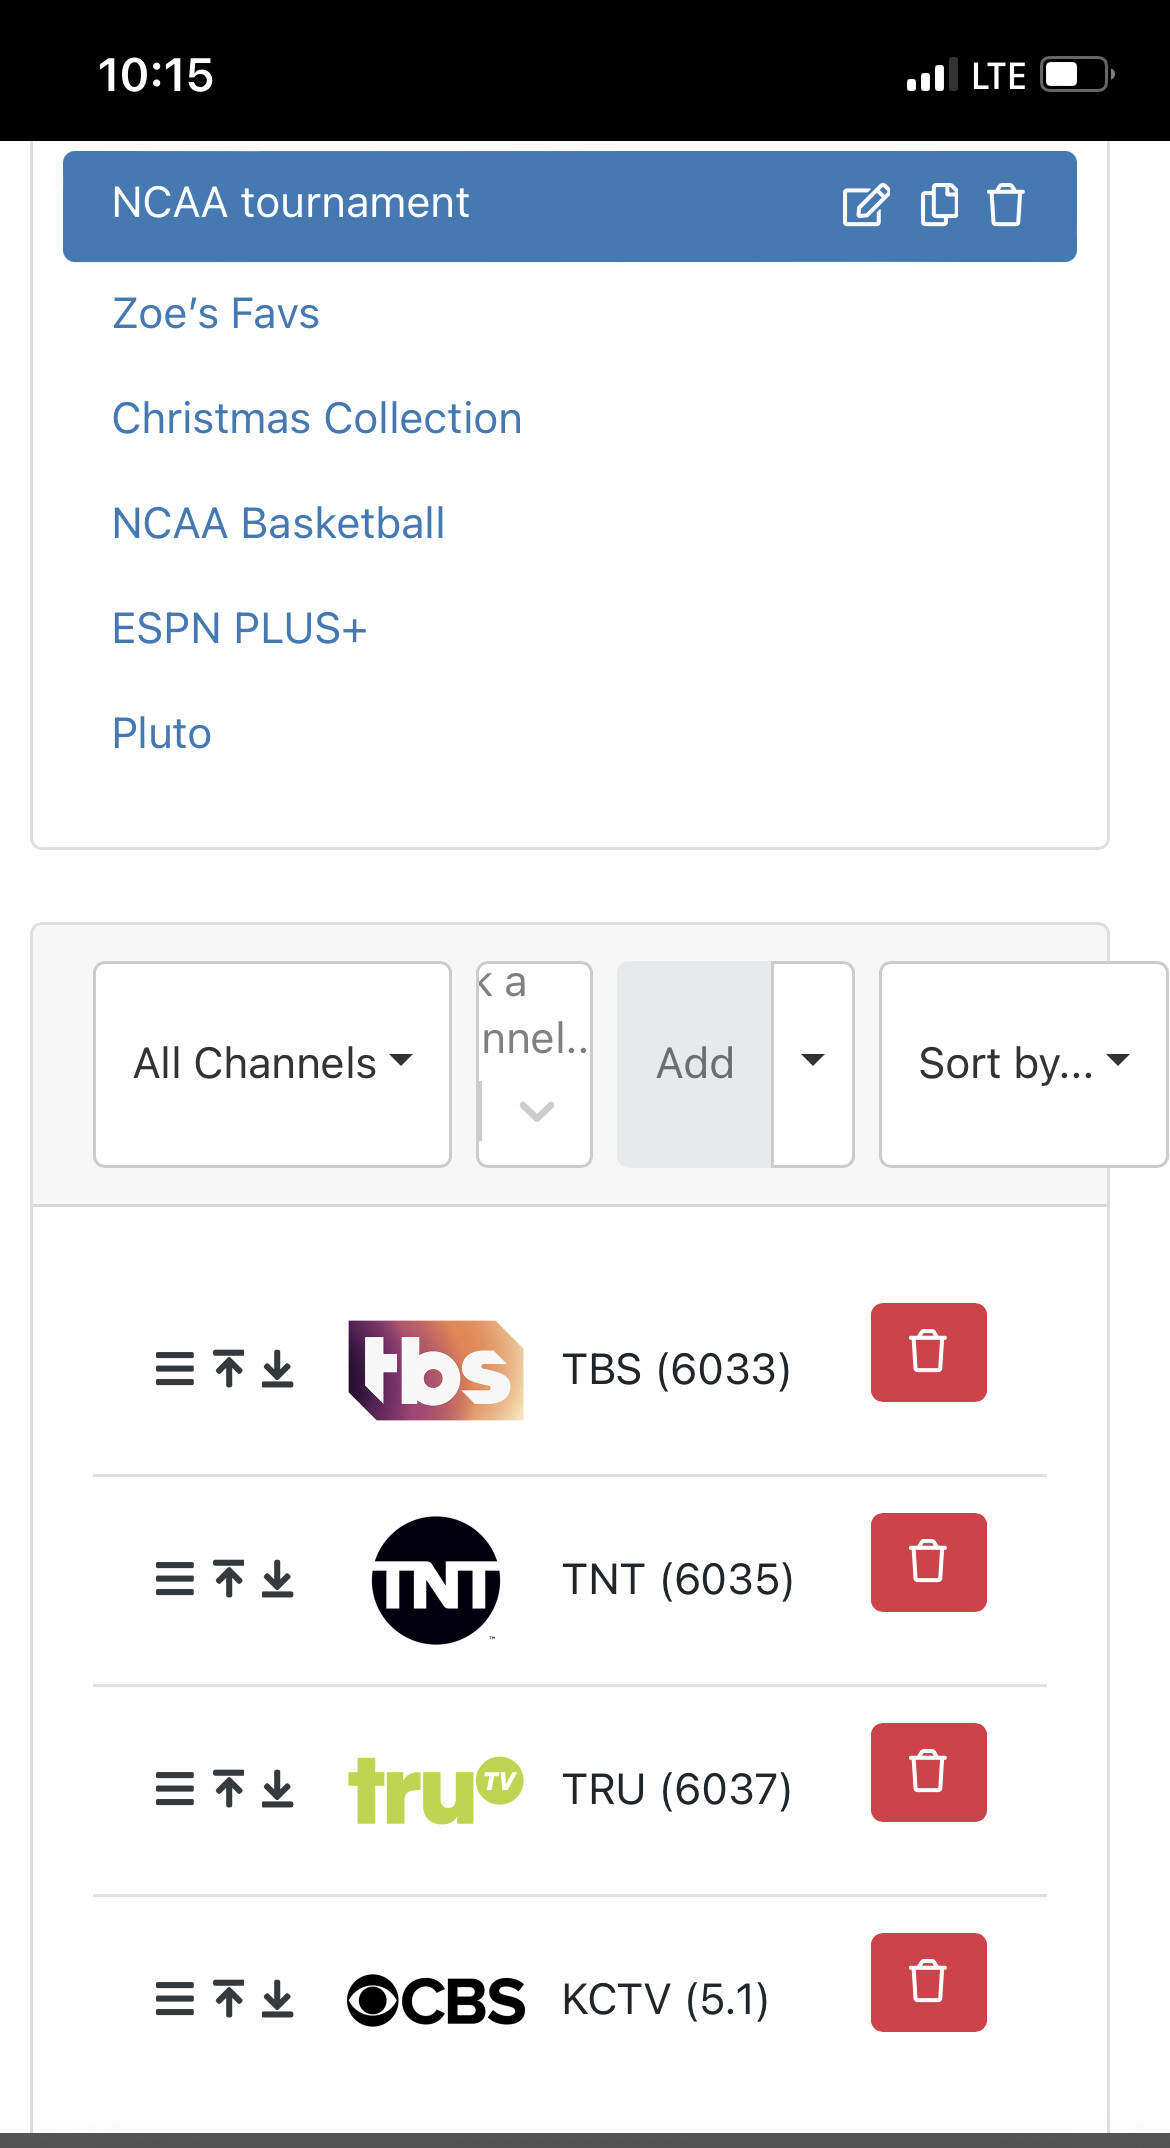Select the Christmas Collection list
Viewport: 1170px width, 2148px height.
tap(317, 419)
